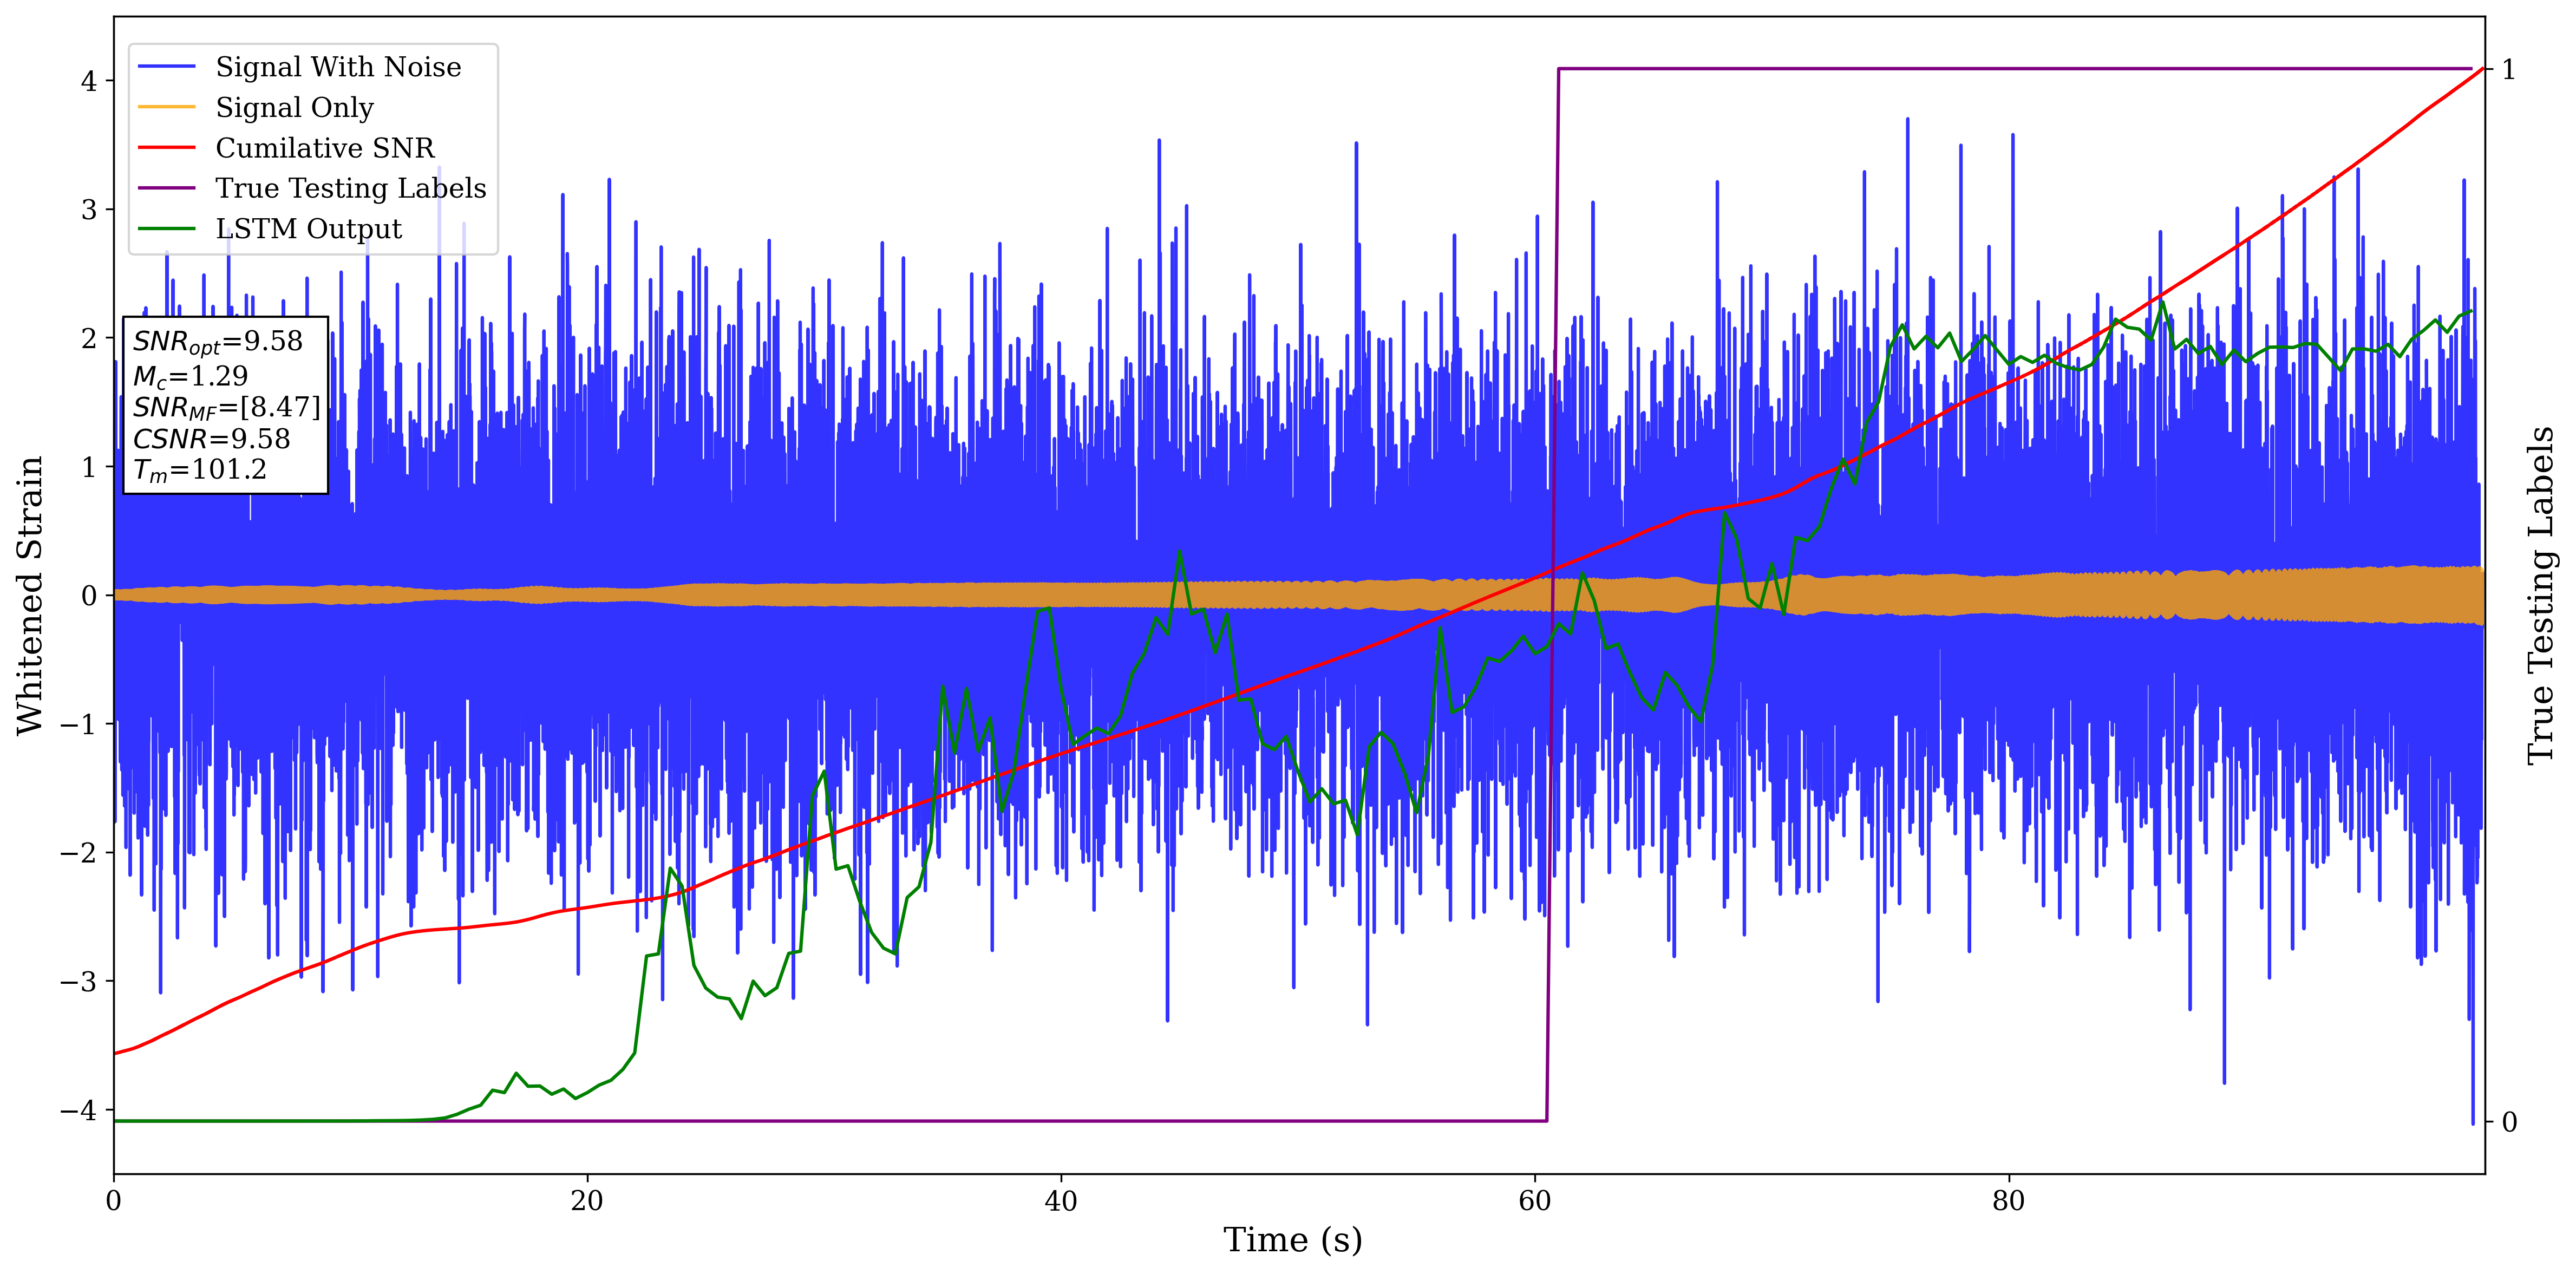
Task: Click the red Cumilative SNR legend line
Action: pos(167,148)
